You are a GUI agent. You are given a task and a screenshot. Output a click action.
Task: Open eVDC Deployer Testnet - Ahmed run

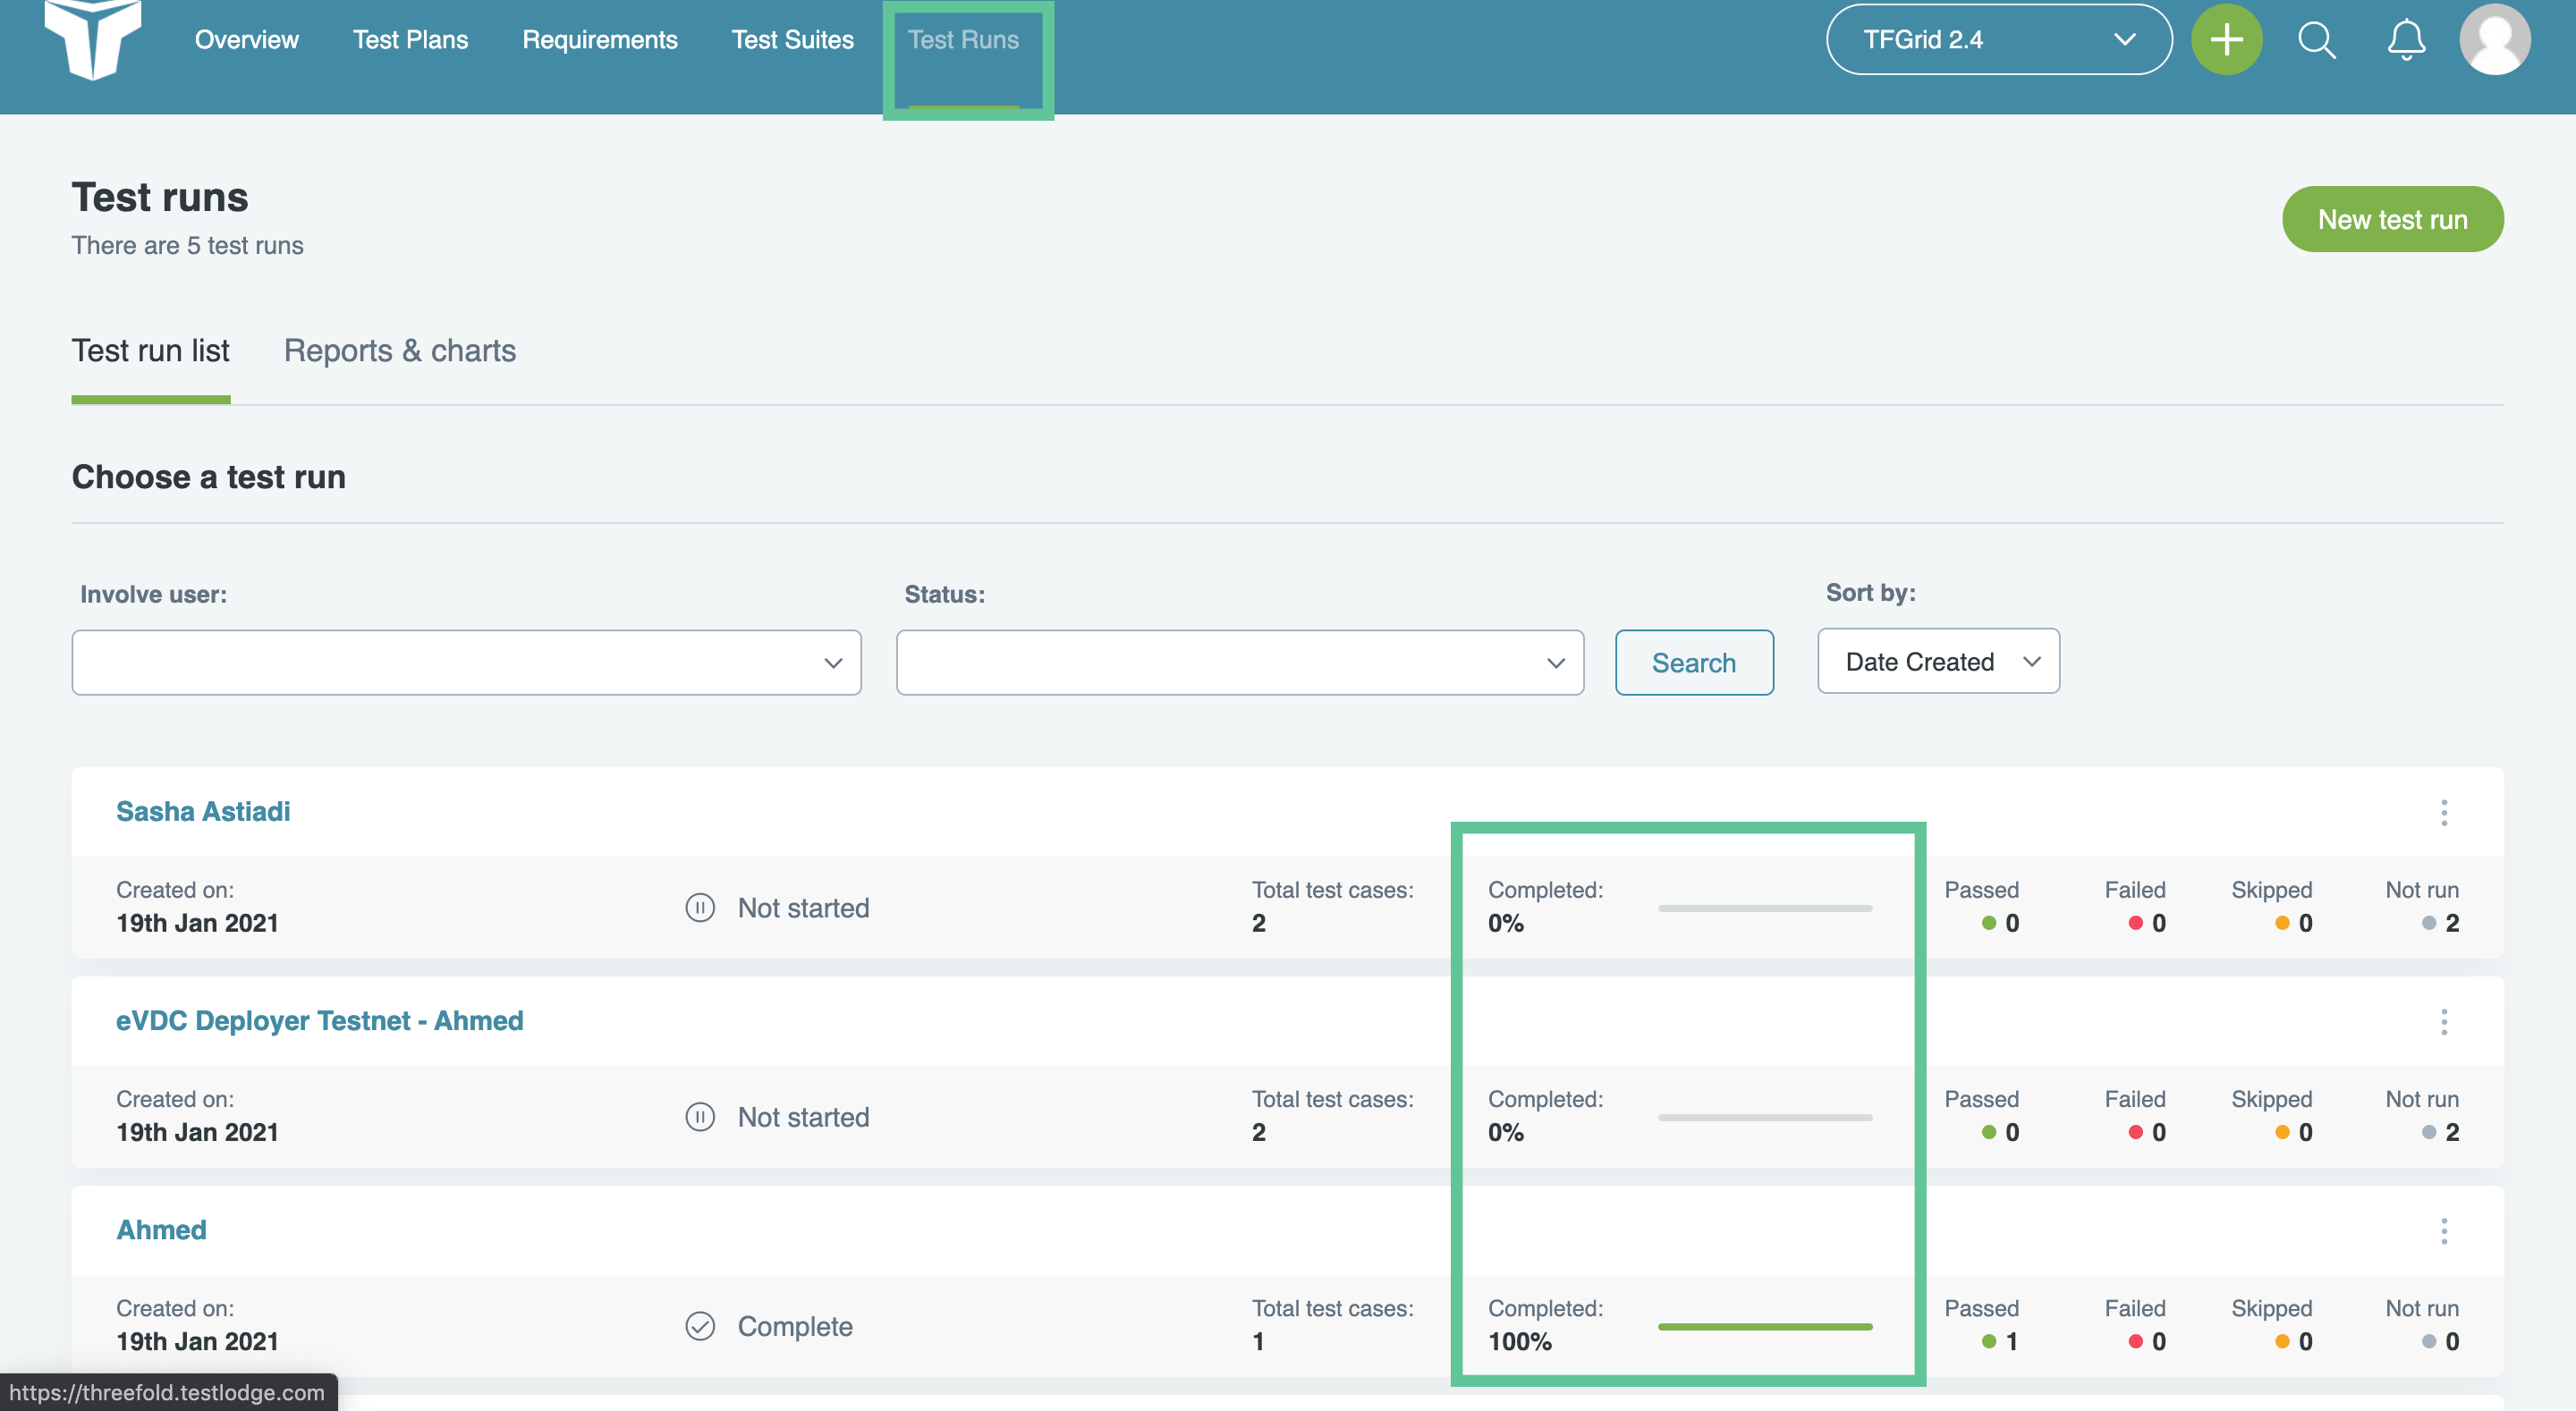point(319,1020)
